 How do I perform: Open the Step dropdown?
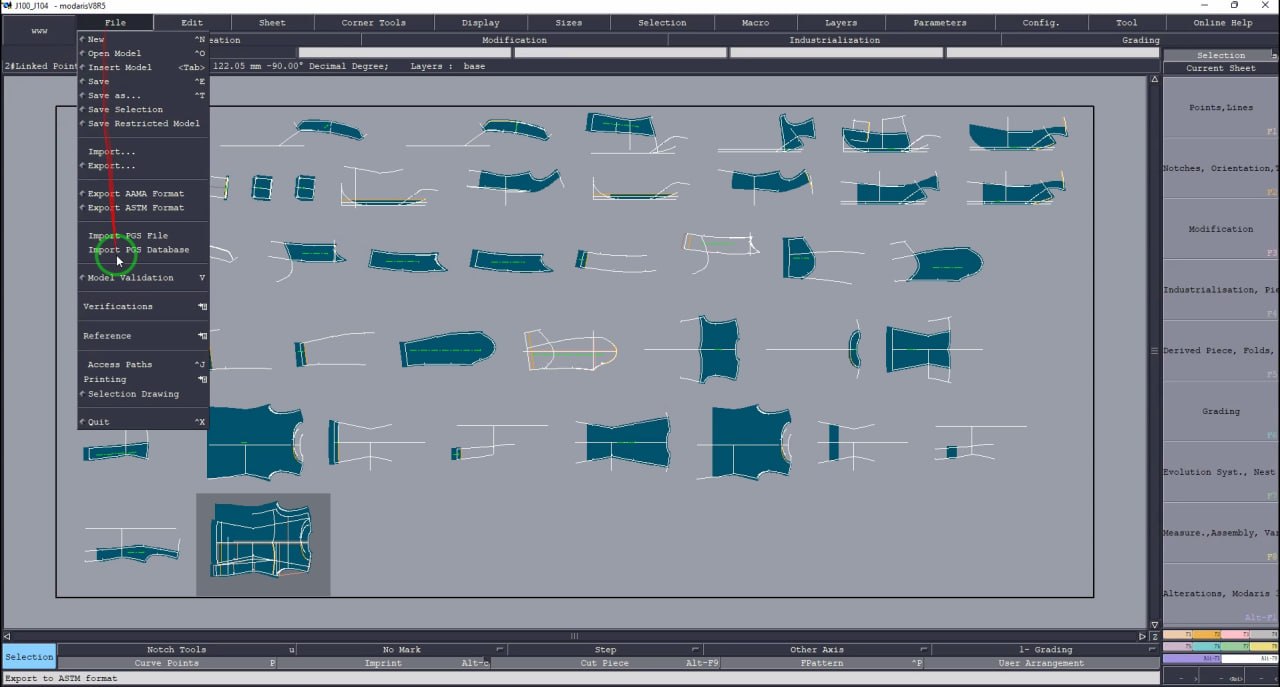click(605, 650)
